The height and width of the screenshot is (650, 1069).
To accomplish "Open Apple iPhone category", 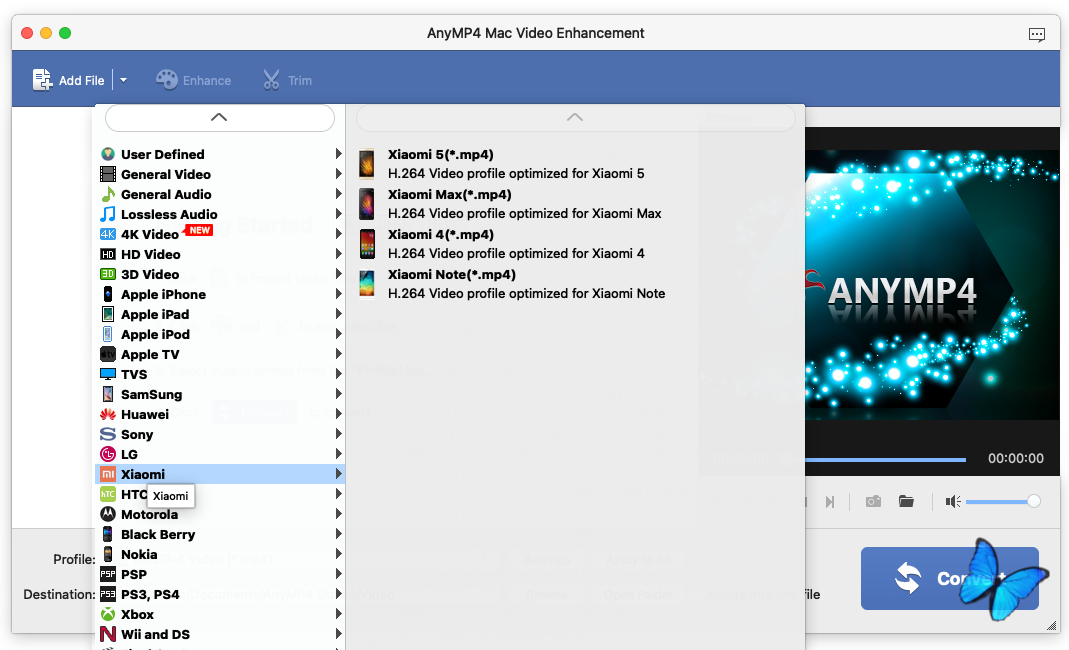I will [221, 295].
